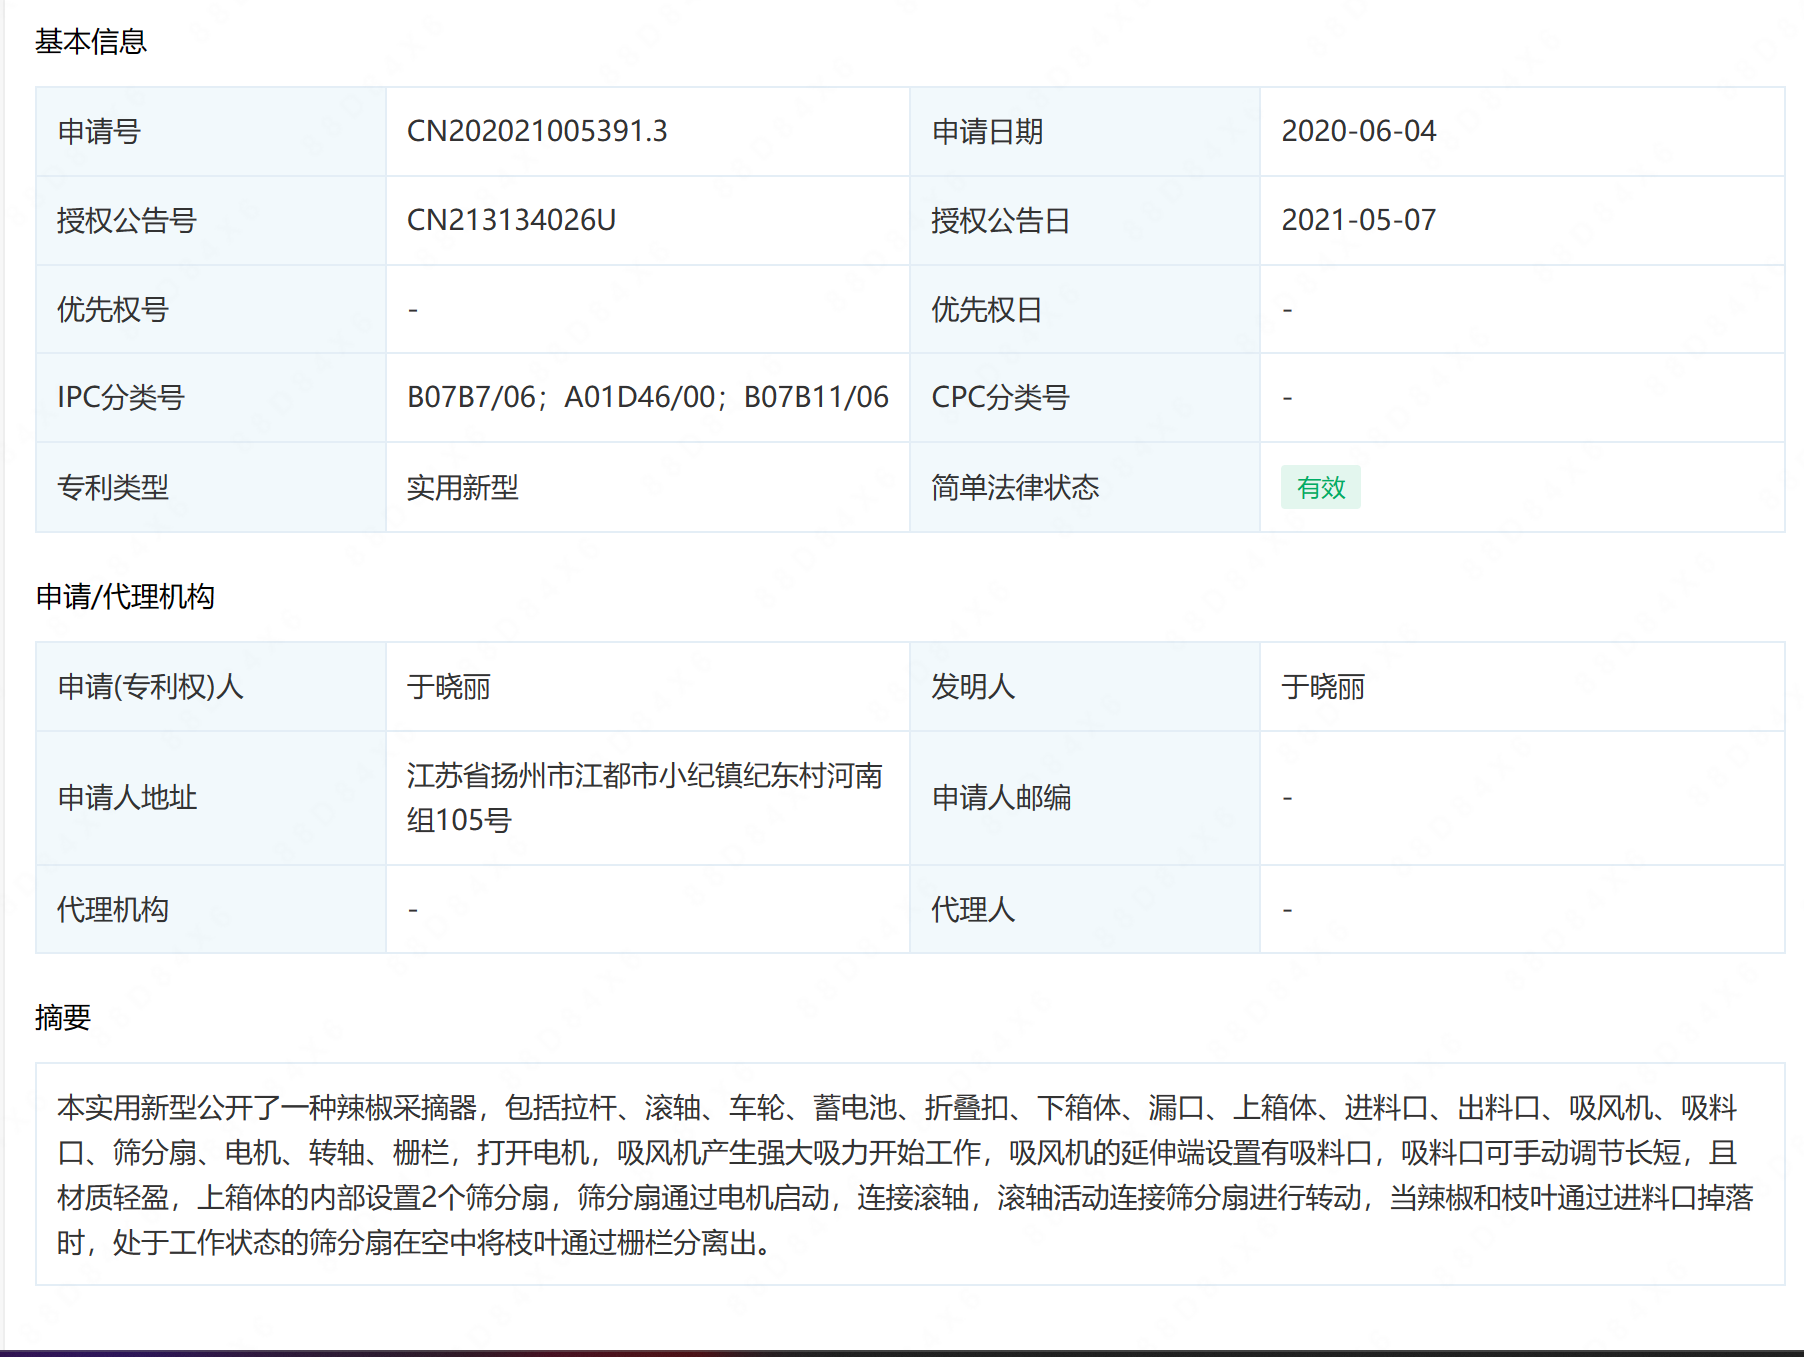Click the 基本信息 section heading

click(90, 41)
